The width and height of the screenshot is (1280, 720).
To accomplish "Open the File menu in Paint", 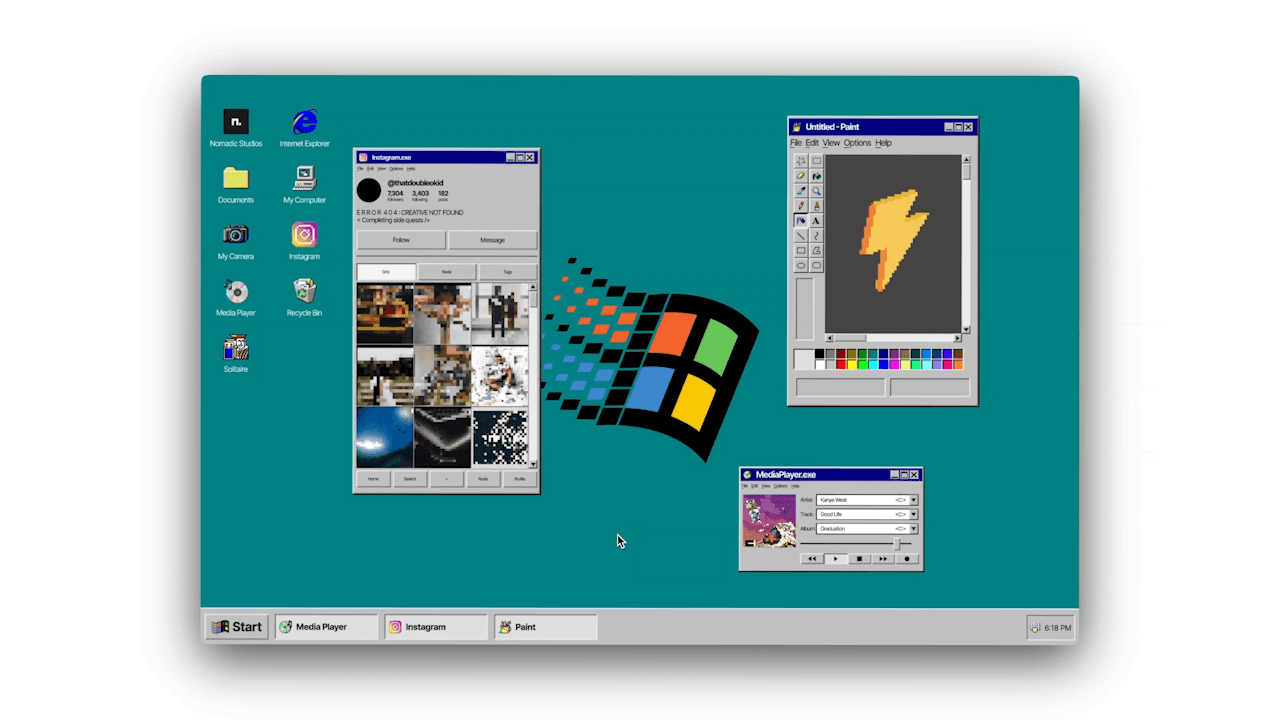I will click(796, 143).
